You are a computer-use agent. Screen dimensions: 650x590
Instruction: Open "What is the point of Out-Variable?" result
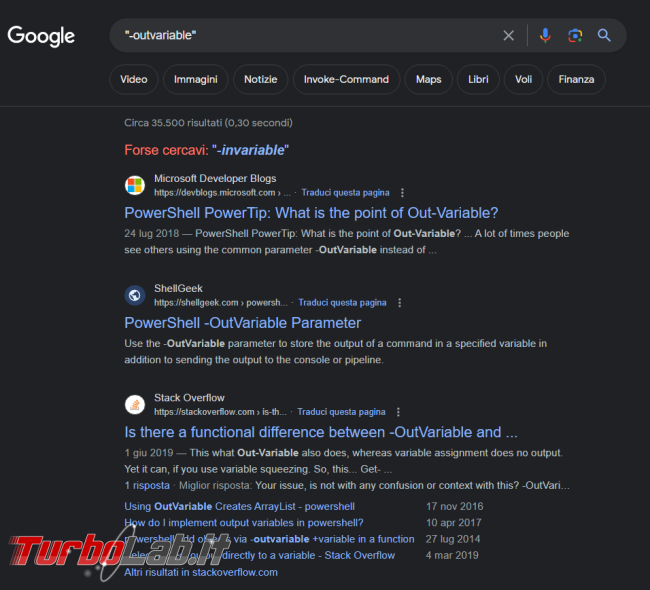[x=311, y=213]
